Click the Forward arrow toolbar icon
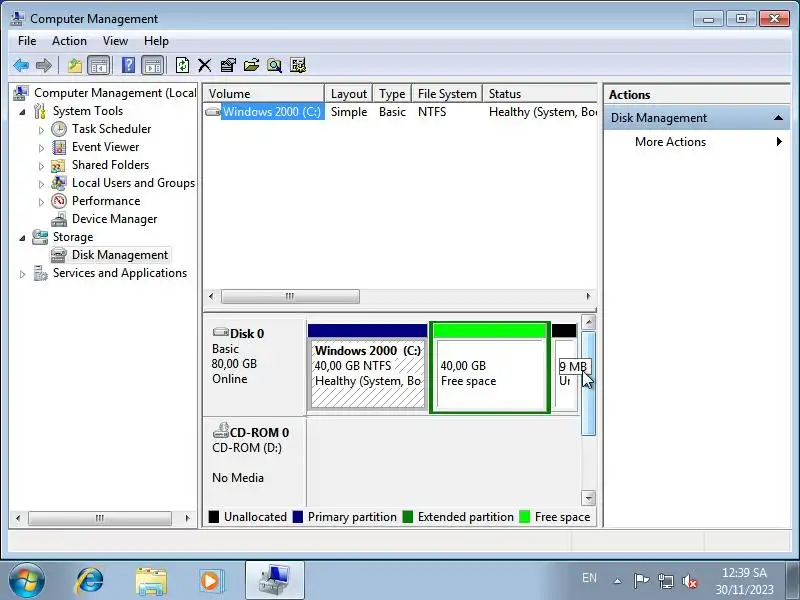This screenshot has height=600, width=800. point(44,65)
